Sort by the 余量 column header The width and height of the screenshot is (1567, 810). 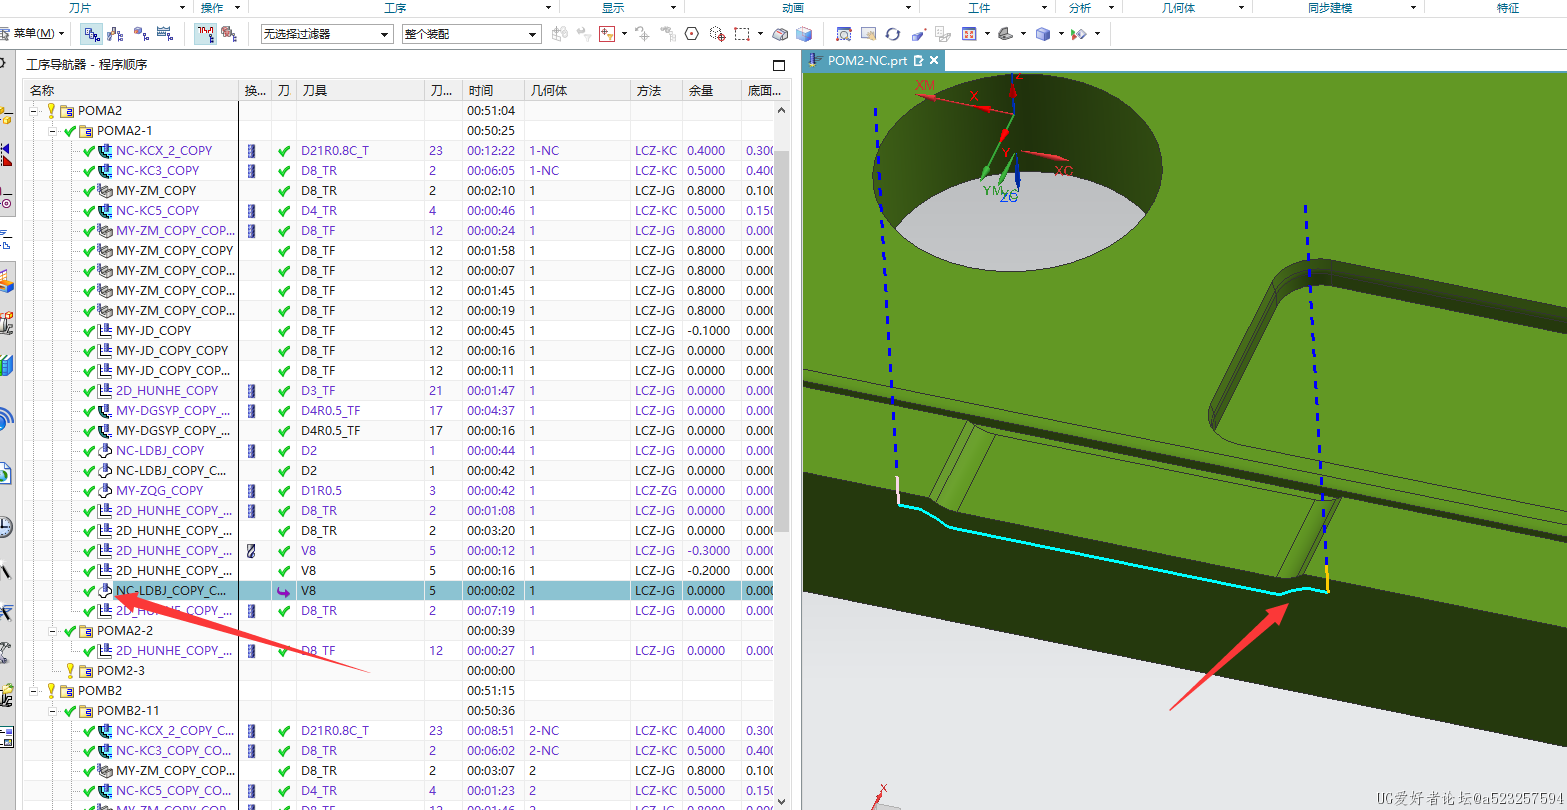712,91
